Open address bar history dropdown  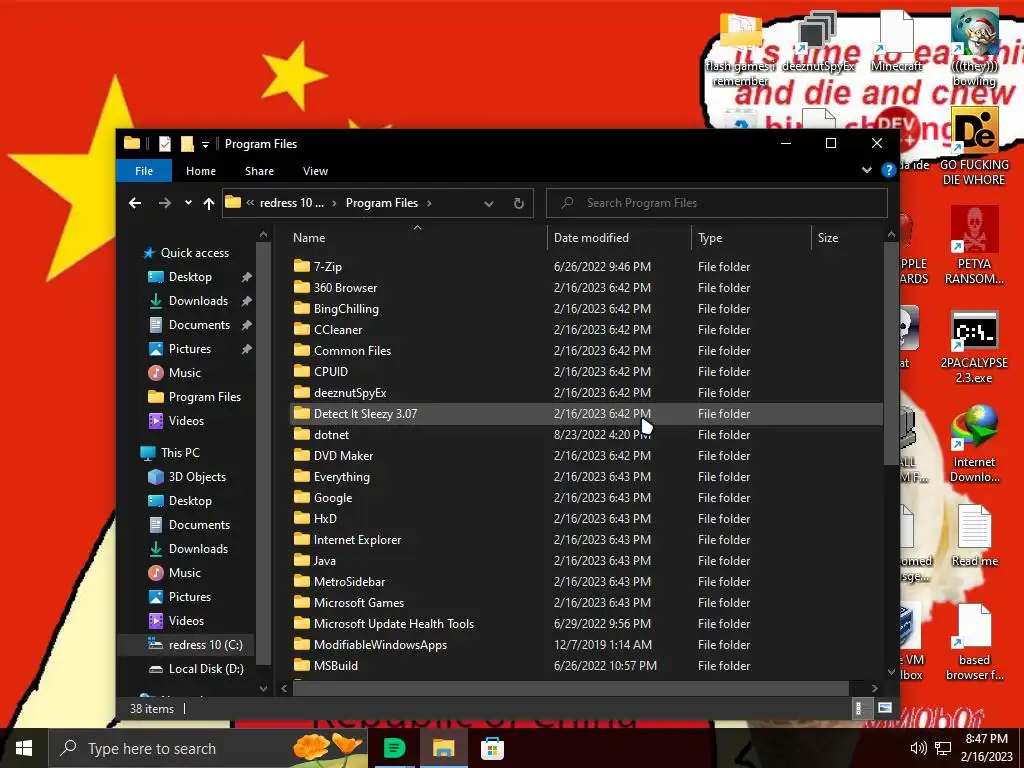[488, 203]
